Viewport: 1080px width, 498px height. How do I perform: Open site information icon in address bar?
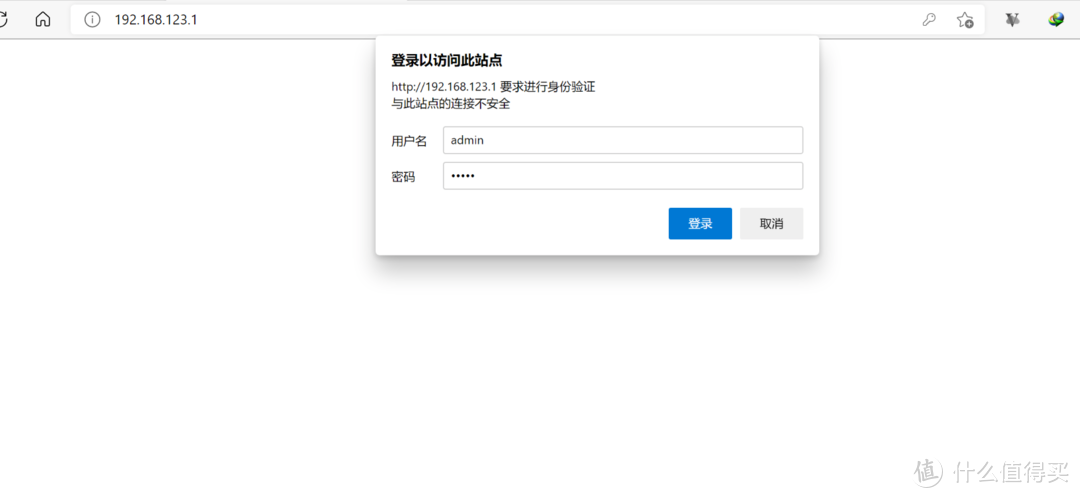[x=93, y=19]
